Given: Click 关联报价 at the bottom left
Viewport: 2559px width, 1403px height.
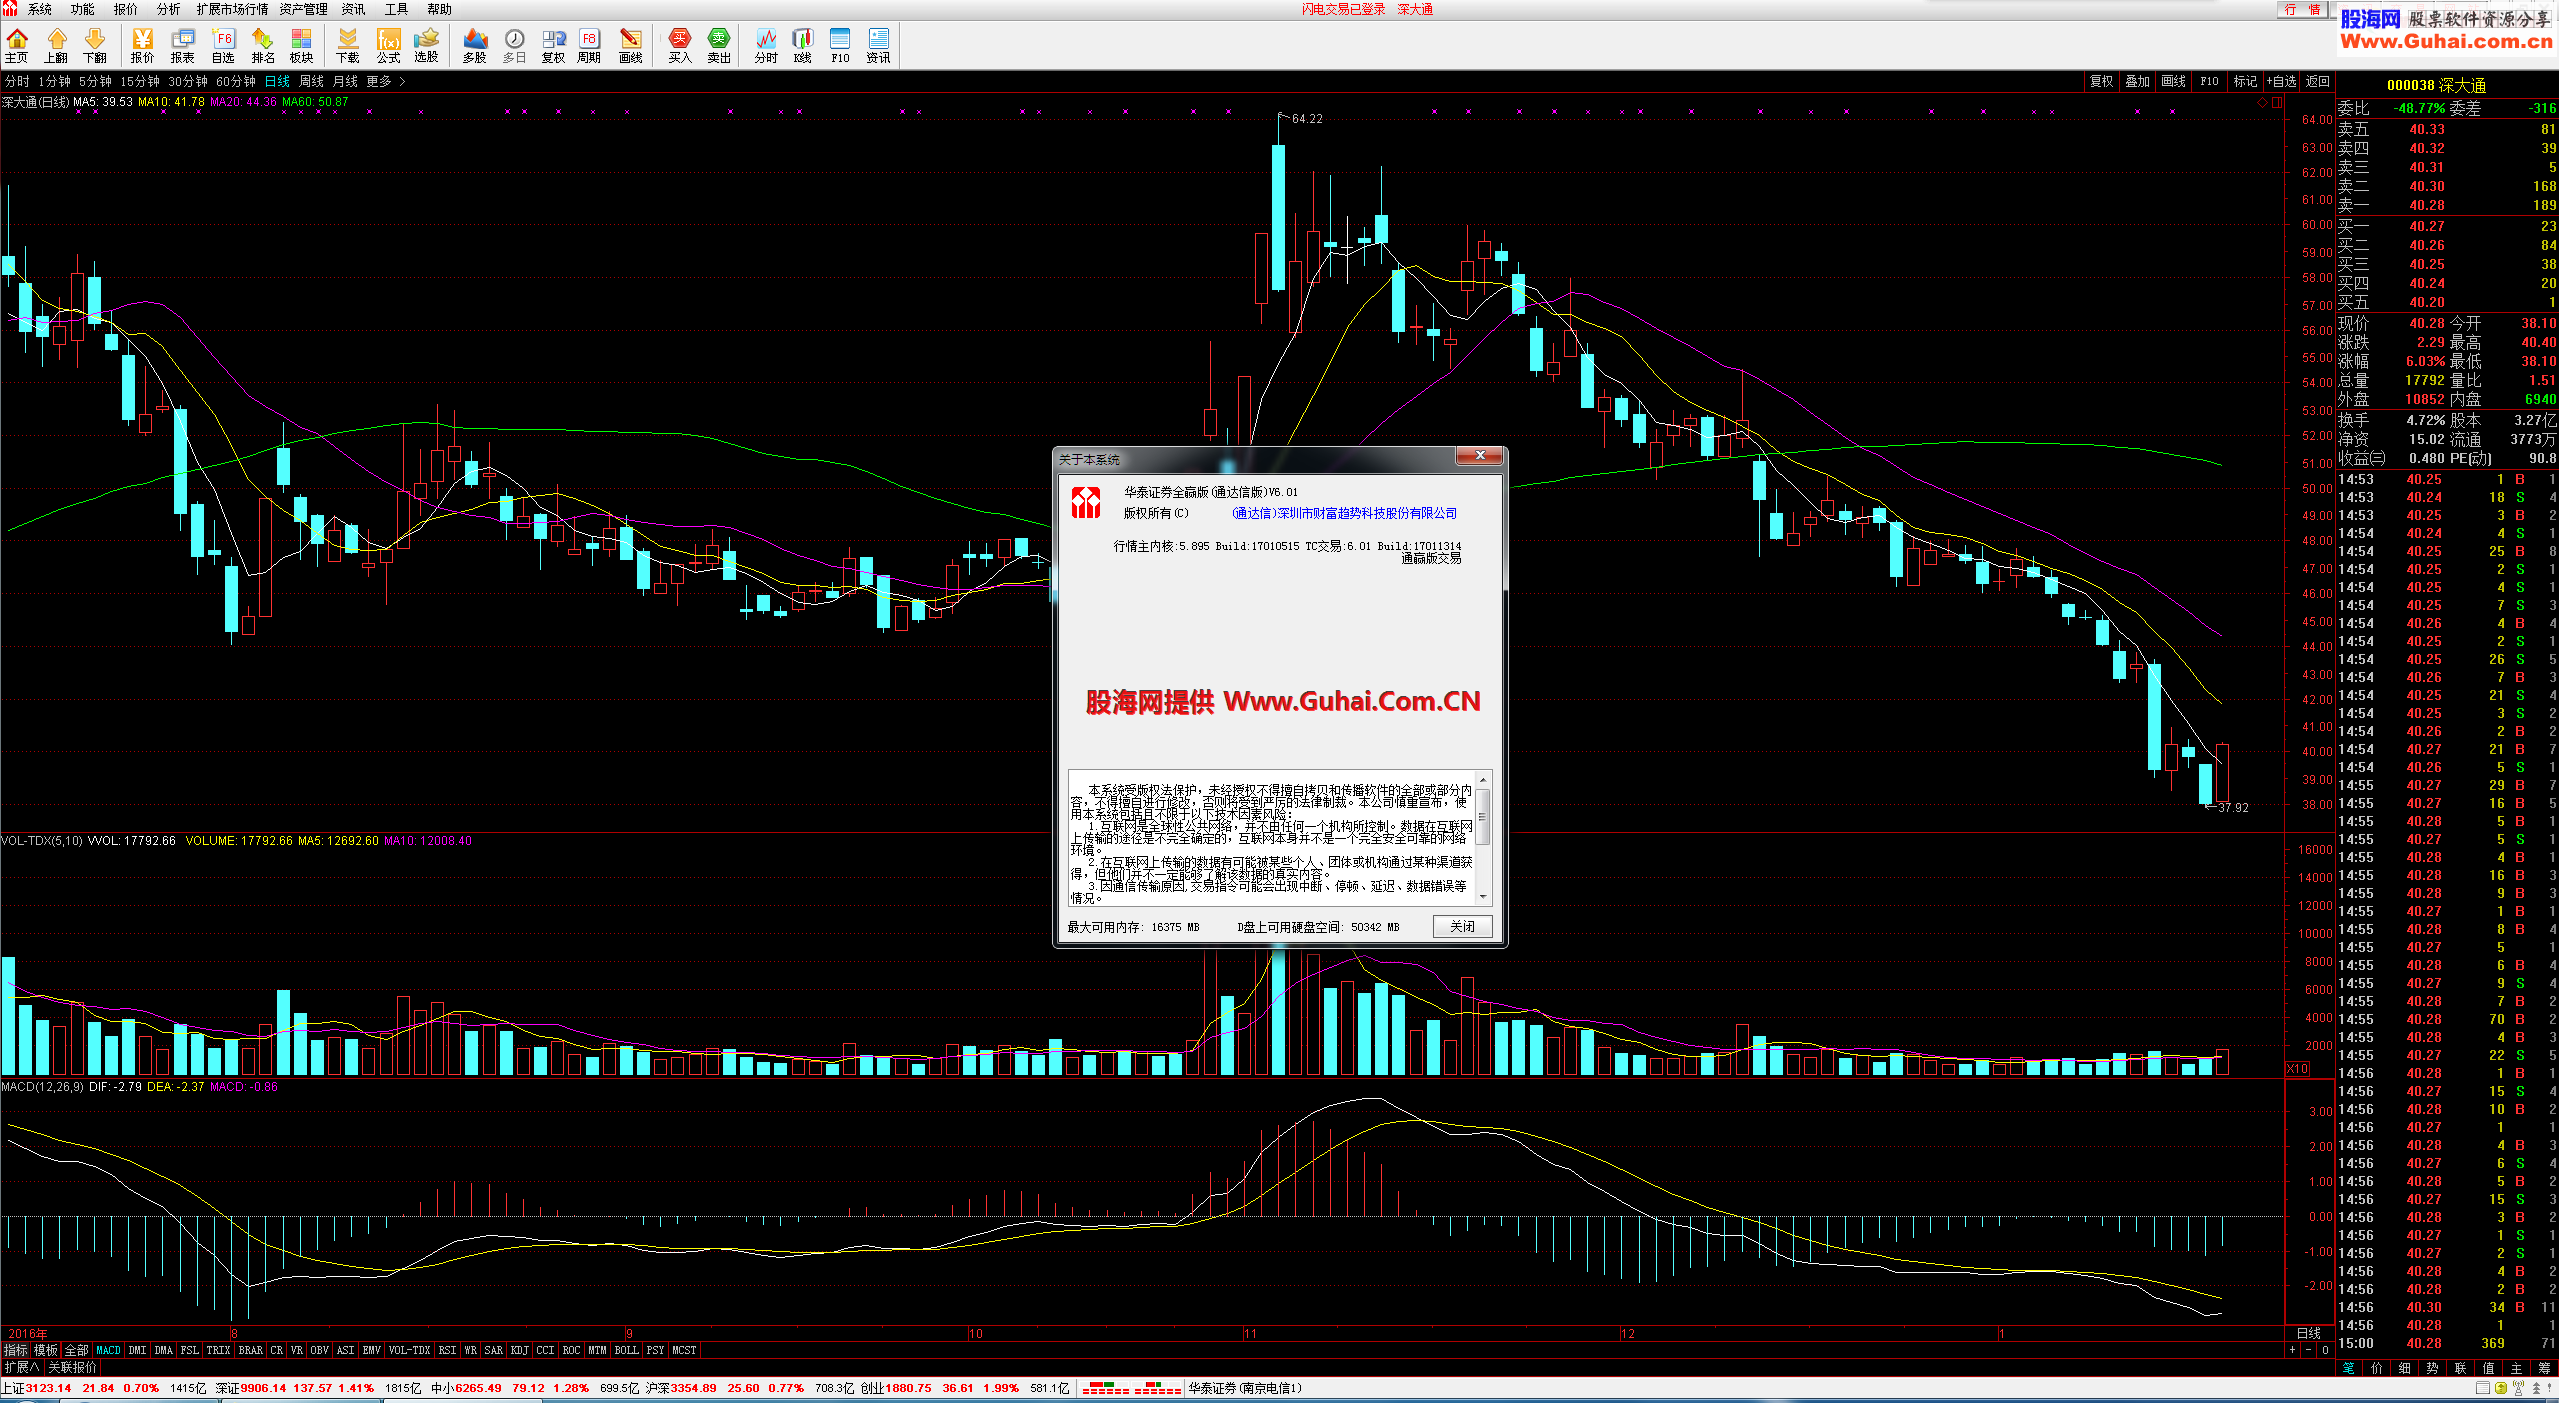Looking at the screenshot, I should coord(72,1367).
